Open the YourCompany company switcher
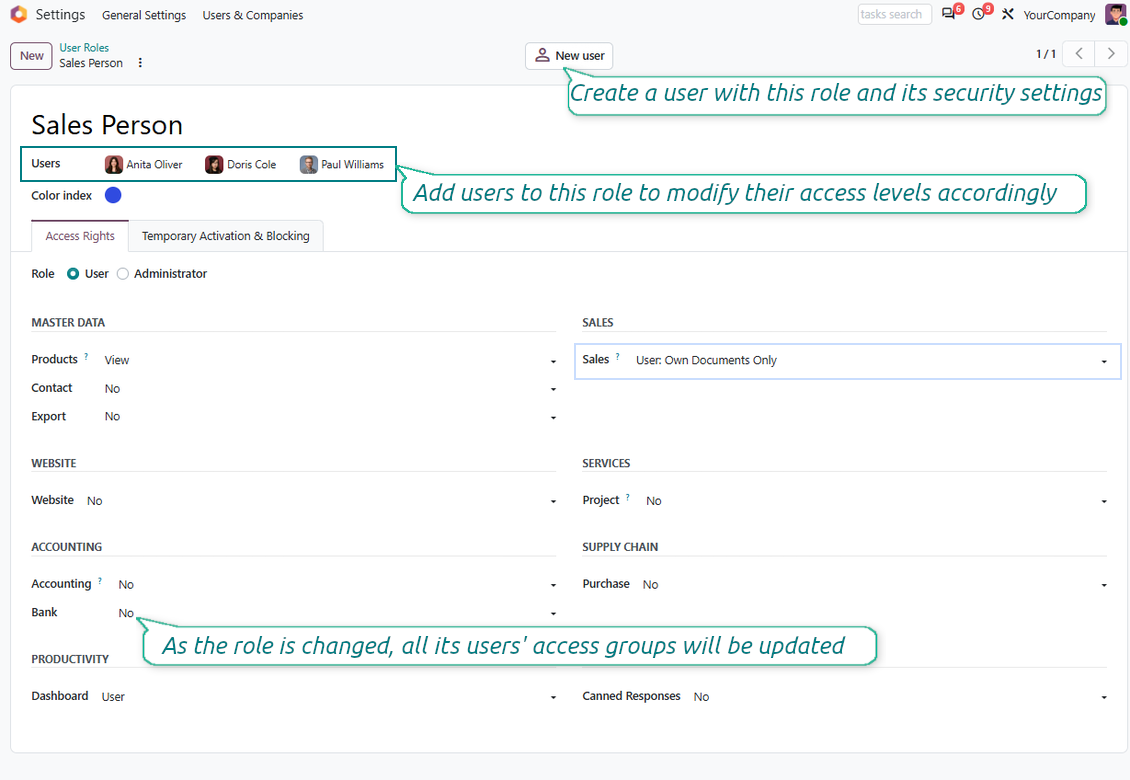The image size is (1130, 780). (1059, 15)
